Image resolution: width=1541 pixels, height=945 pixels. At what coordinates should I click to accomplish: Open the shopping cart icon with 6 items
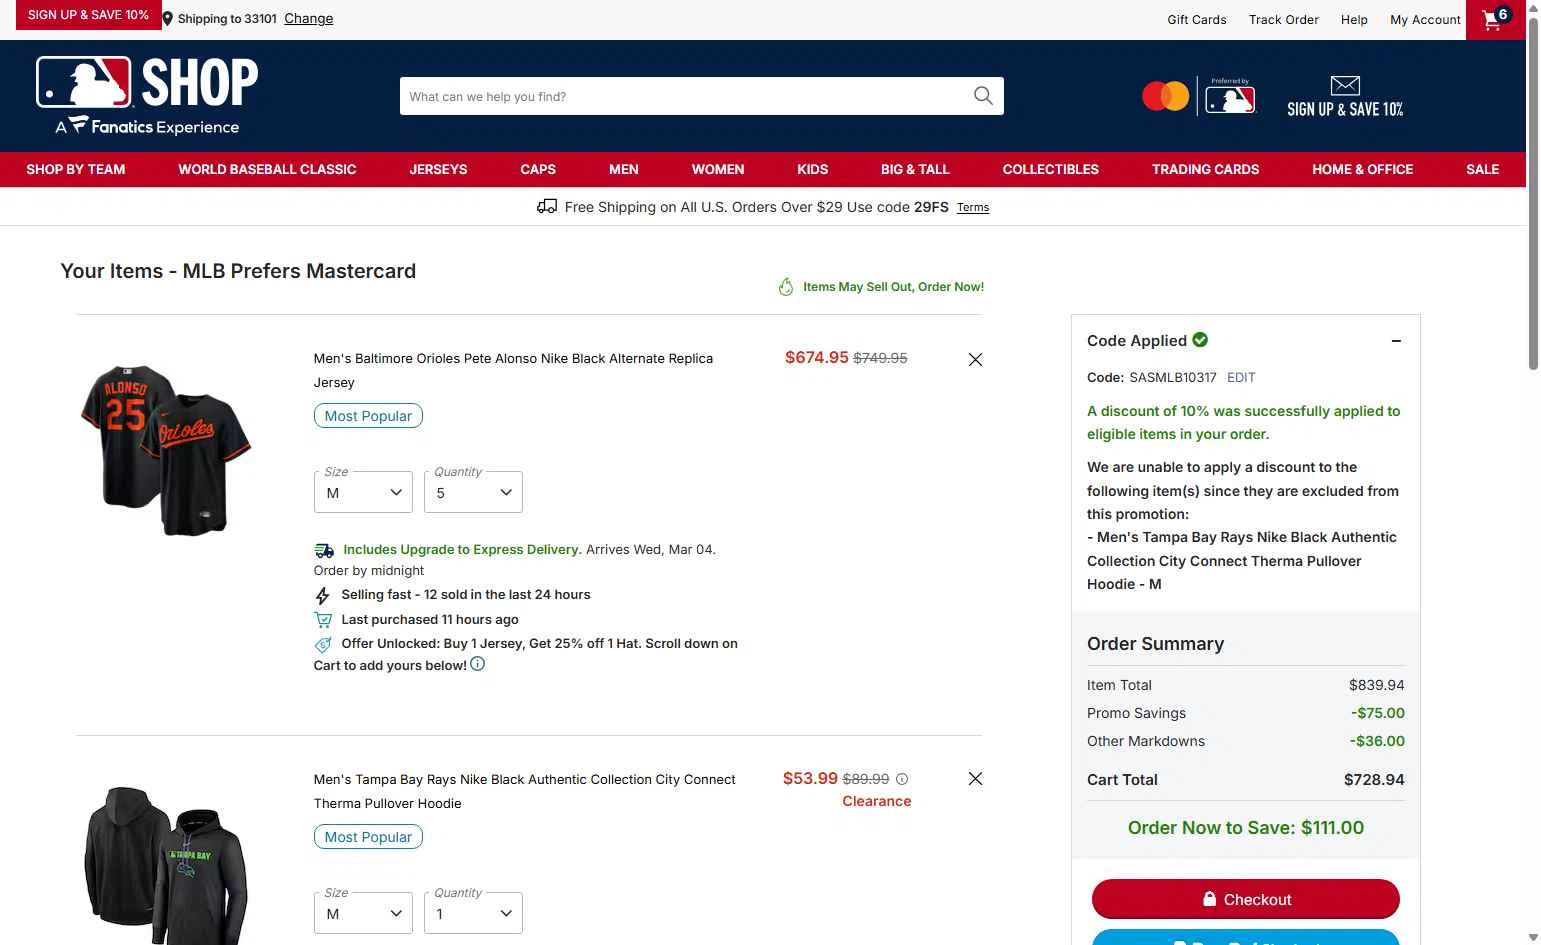point(1495,19)
